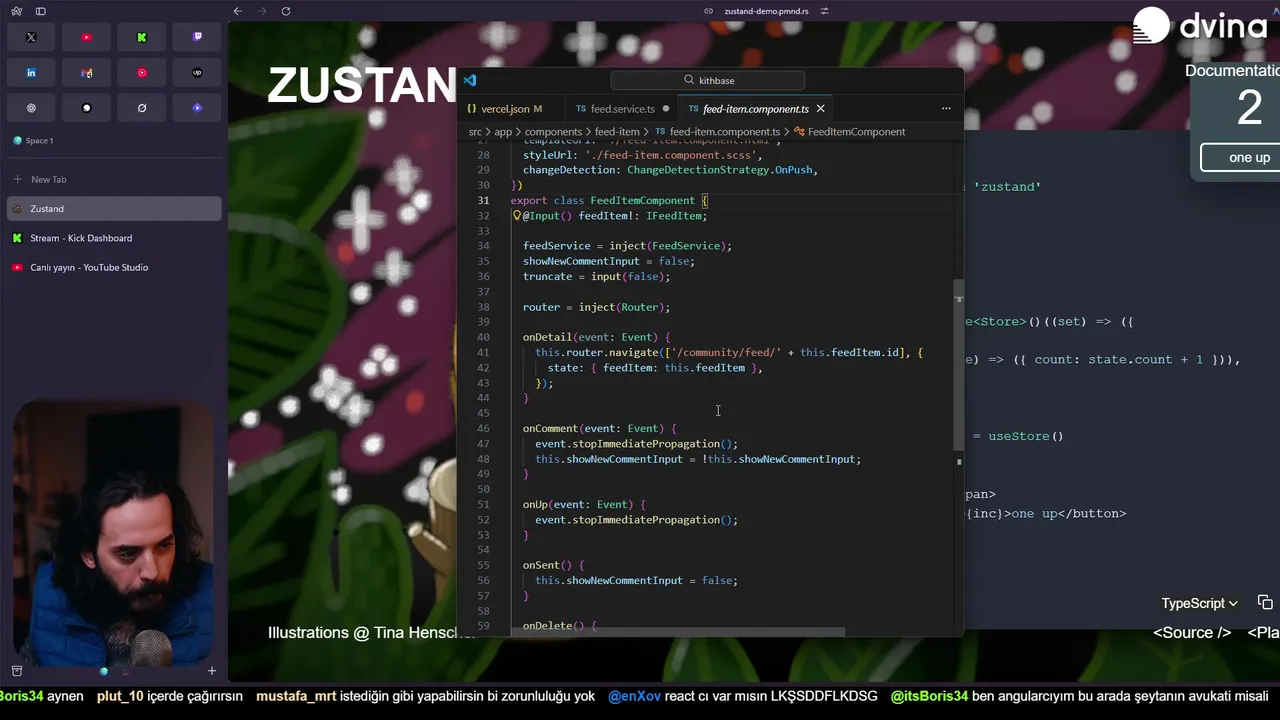Click the onComment method name
1280x720 pixels.
pyautogui.click(x=550, y=428)
